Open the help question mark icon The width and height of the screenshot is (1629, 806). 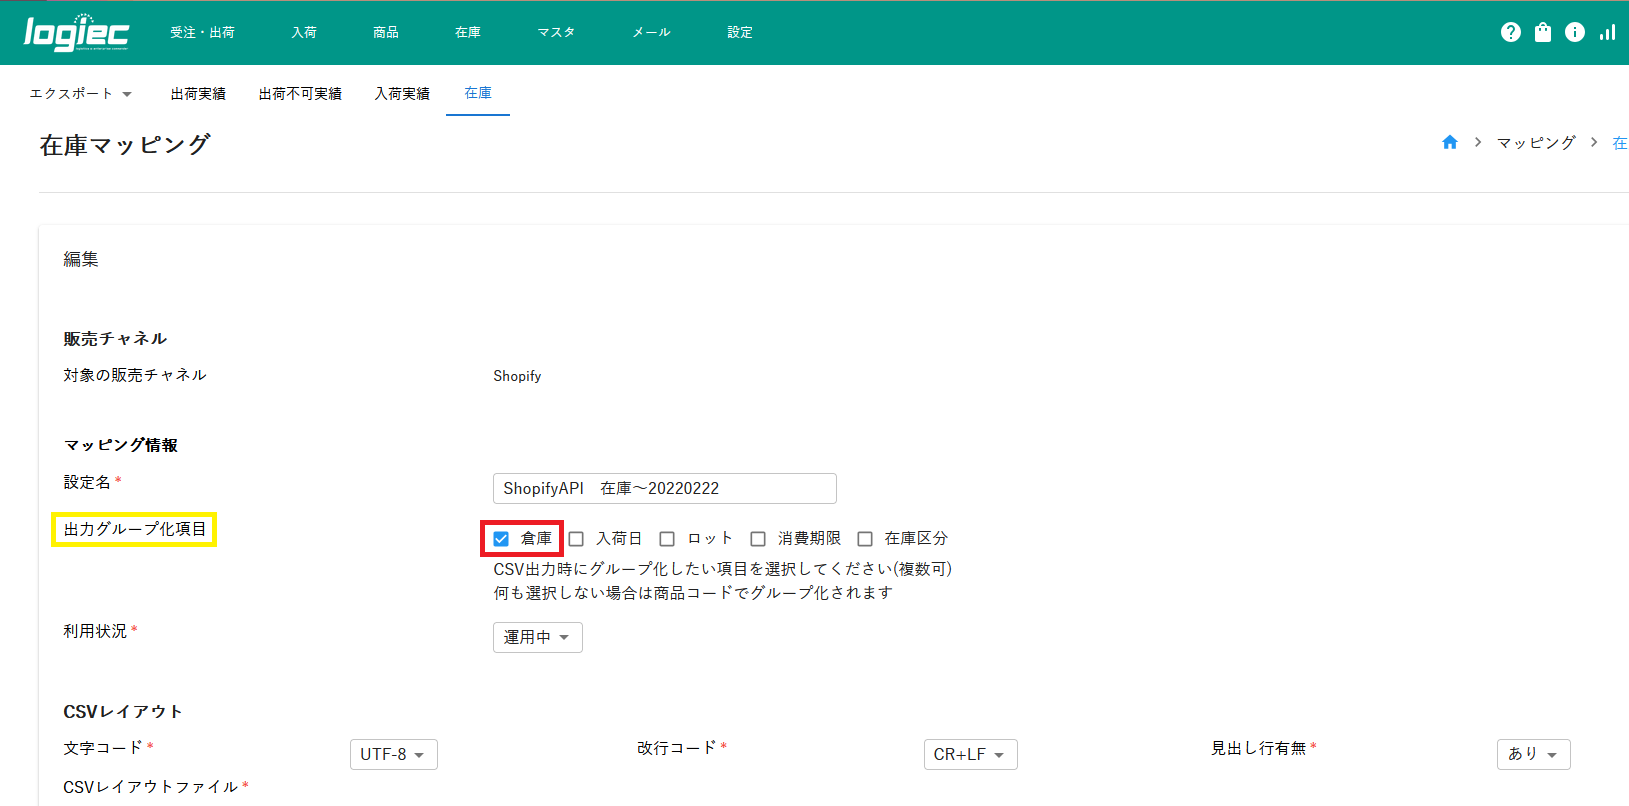pyautogui.click(x=1510, y=32)
